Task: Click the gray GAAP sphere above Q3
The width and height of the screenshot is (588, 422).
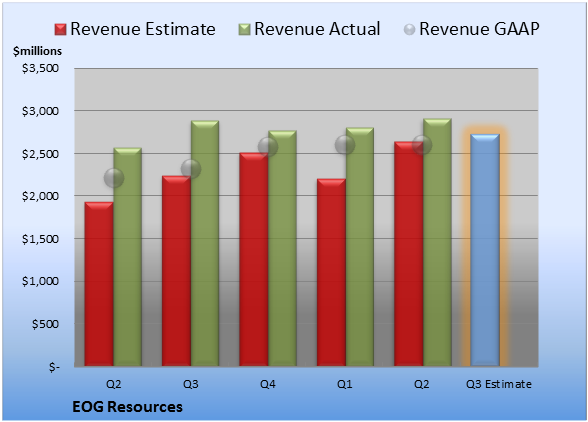Action: [191, 169]
